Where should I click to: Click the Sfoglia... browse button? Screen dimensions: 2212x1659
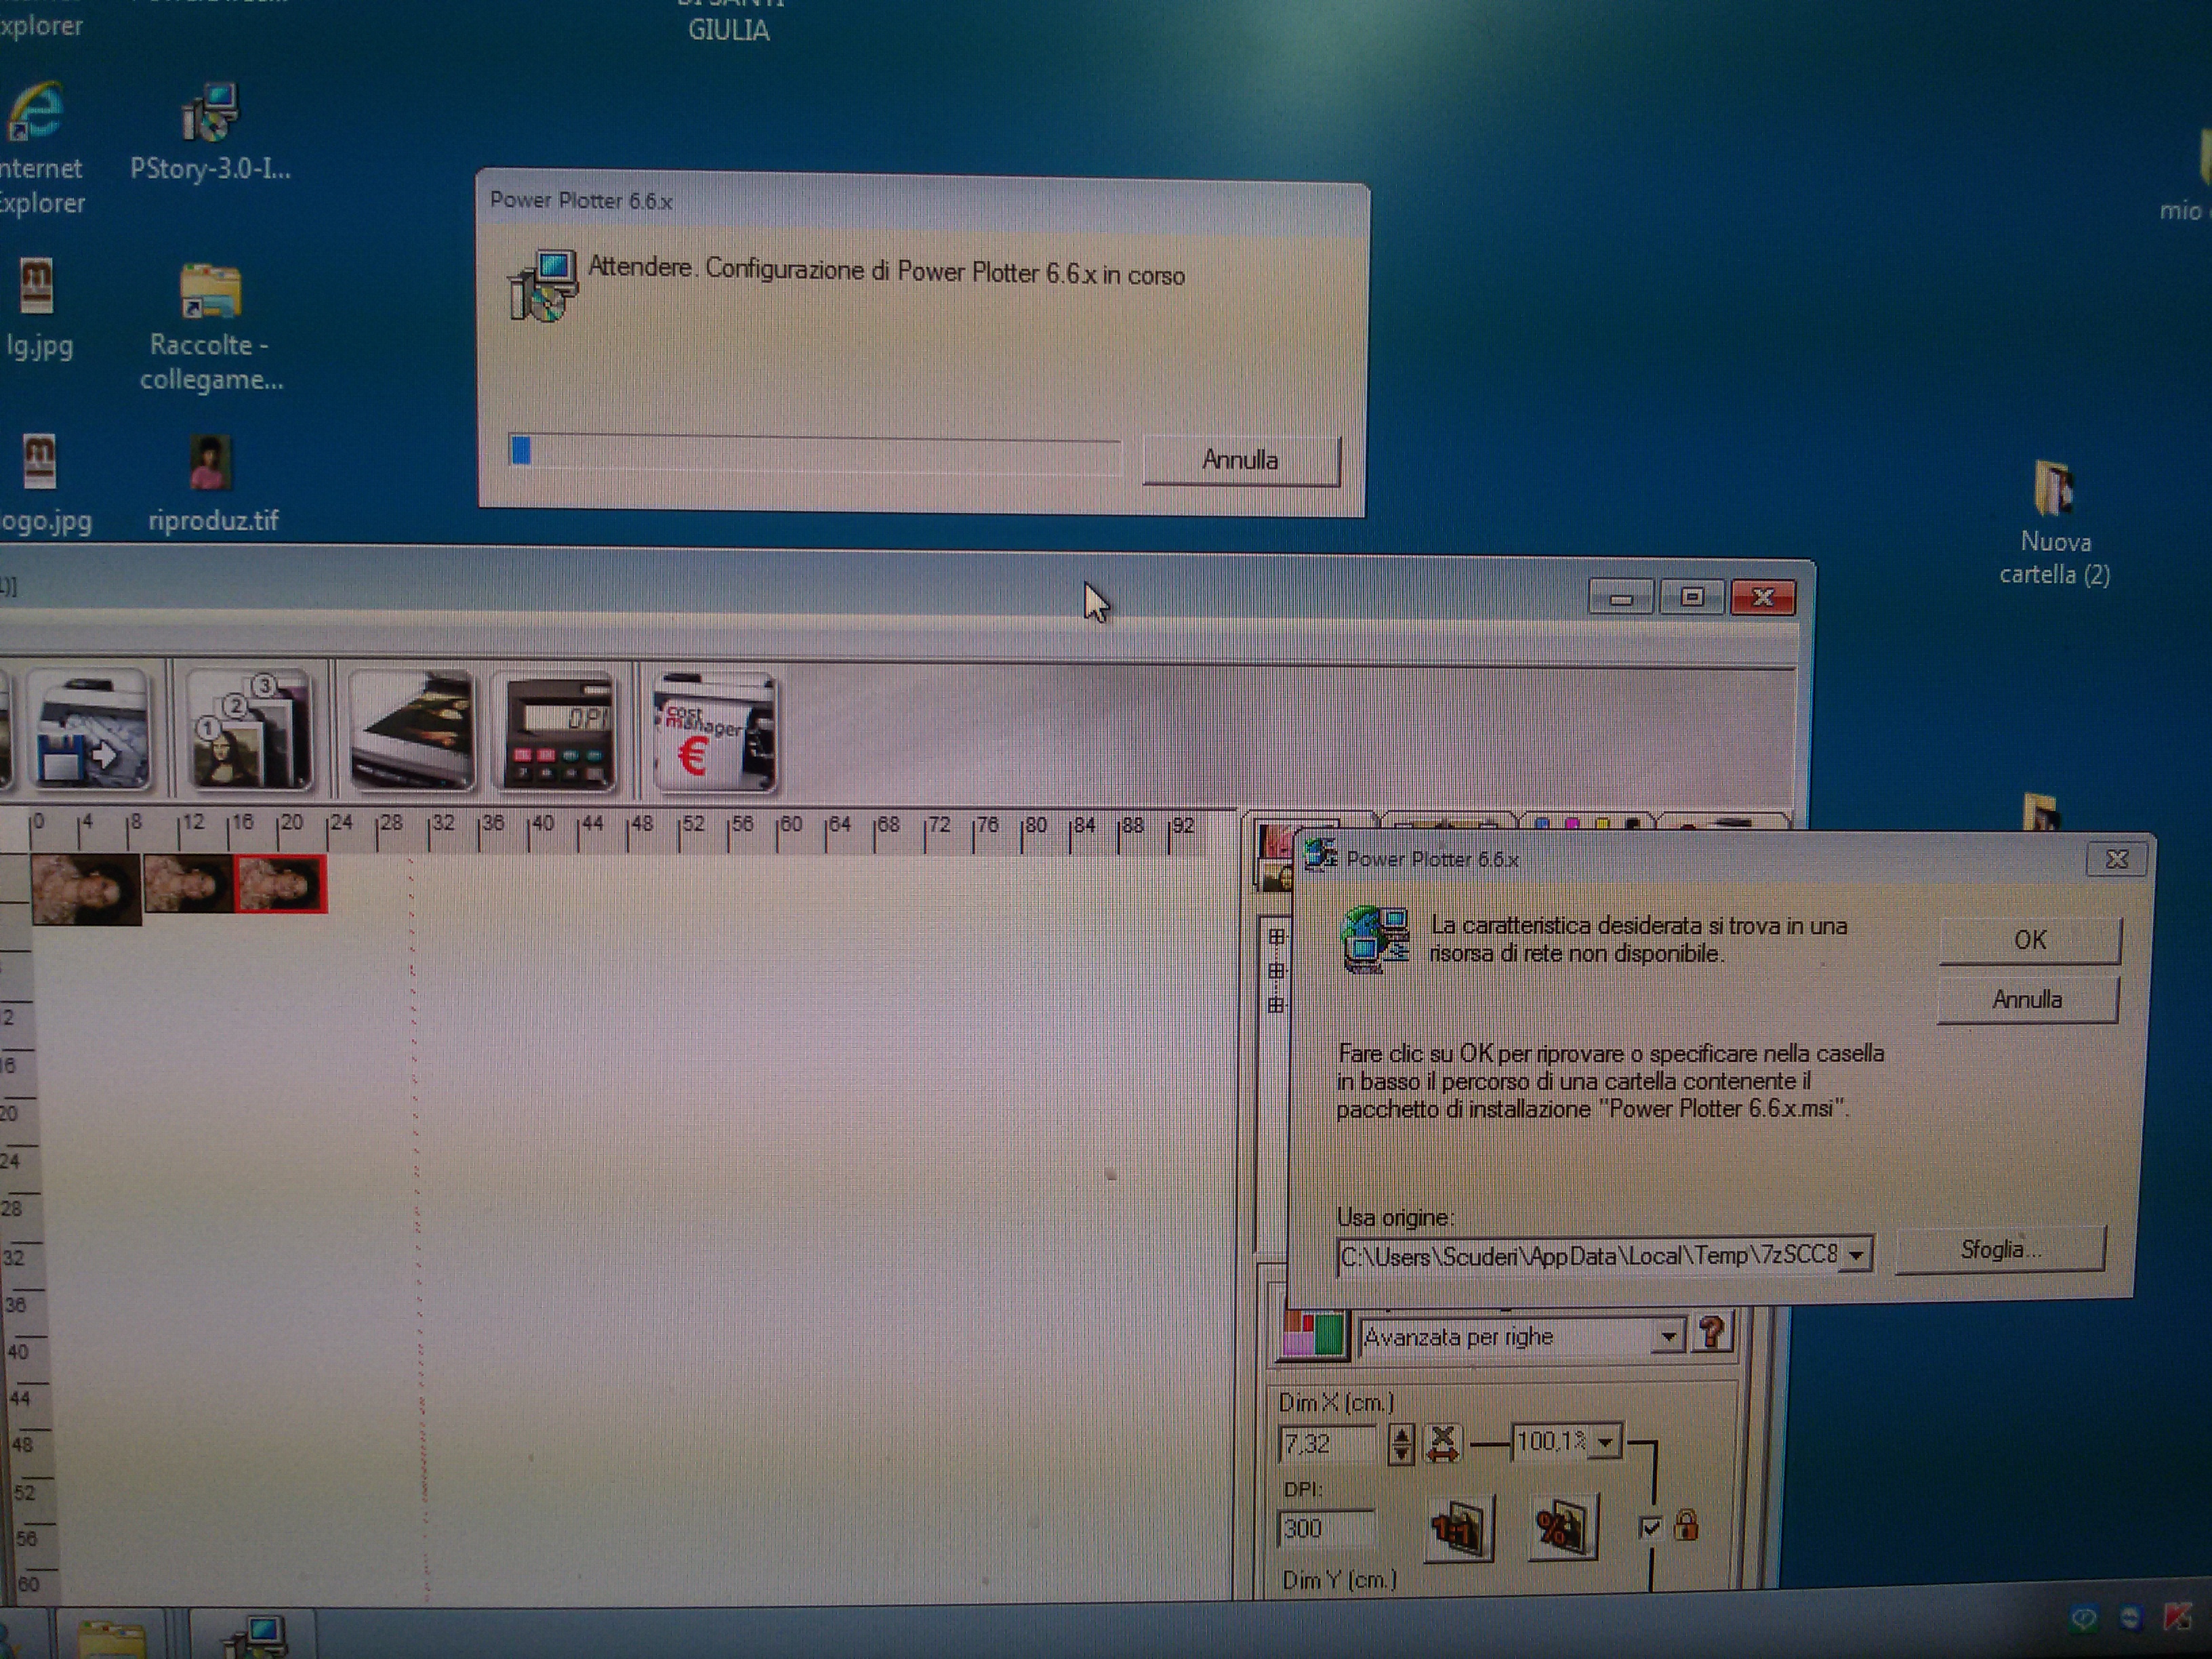point(2000,1249)
